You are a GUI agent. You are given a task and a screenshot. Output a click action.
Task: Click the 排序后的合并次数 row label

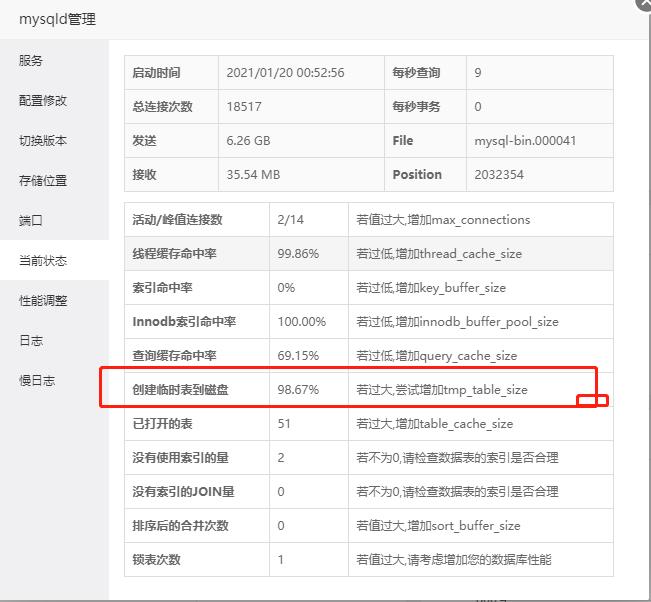tap(180, 526)
